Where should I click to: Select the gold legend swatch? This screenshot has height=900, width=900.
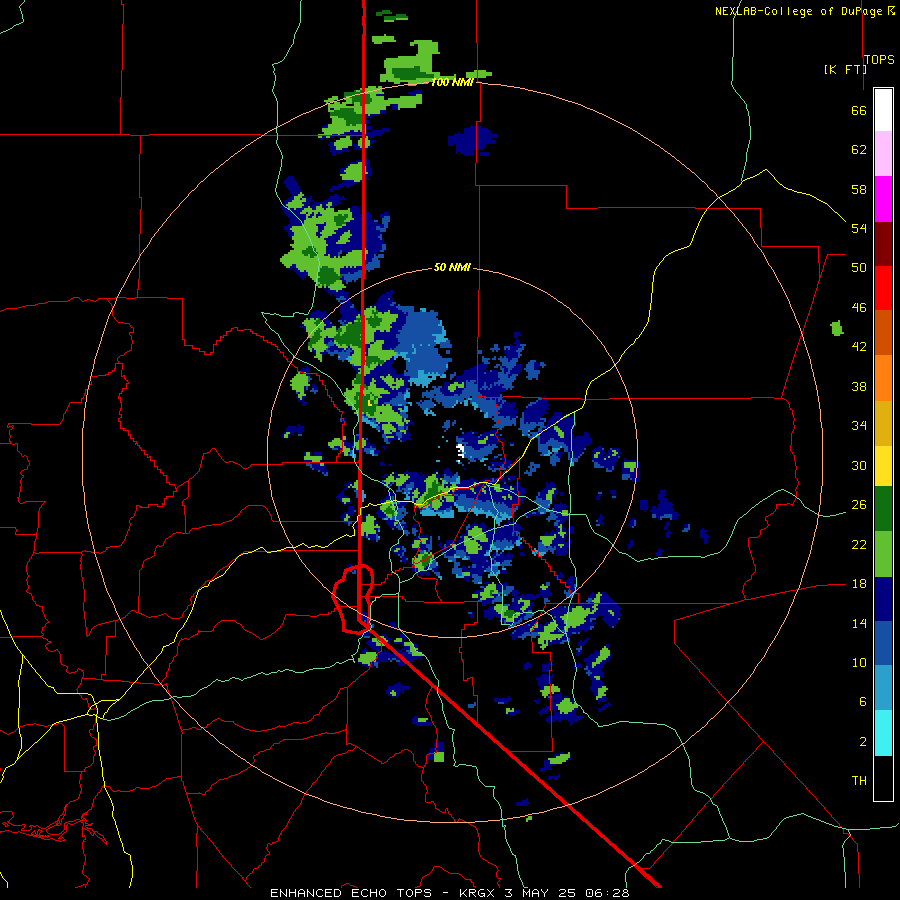tap(883, 423)
